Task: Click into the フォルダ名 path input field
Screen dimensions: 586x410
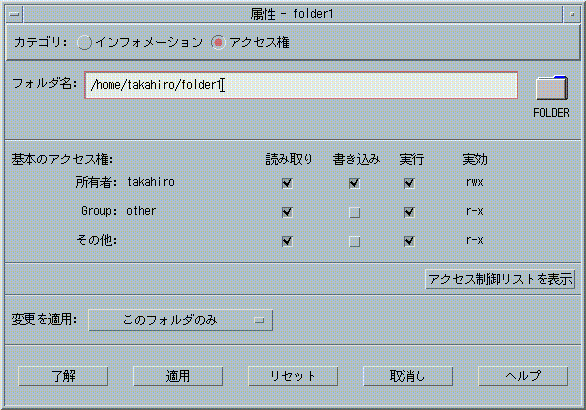Action: click(301, 85)
